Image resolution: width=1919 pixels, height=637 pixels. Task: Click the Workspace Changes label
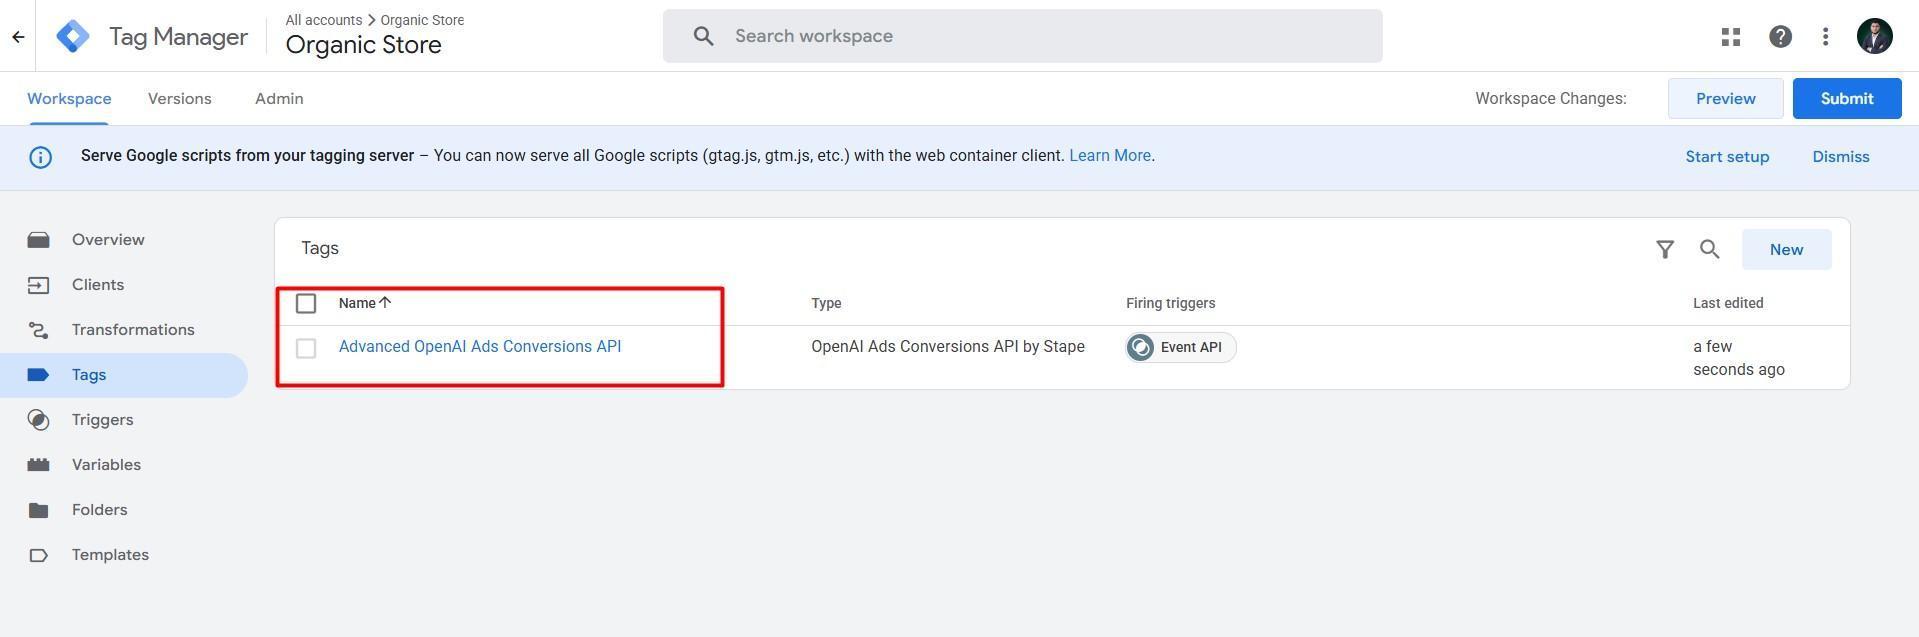[1550, 99]
